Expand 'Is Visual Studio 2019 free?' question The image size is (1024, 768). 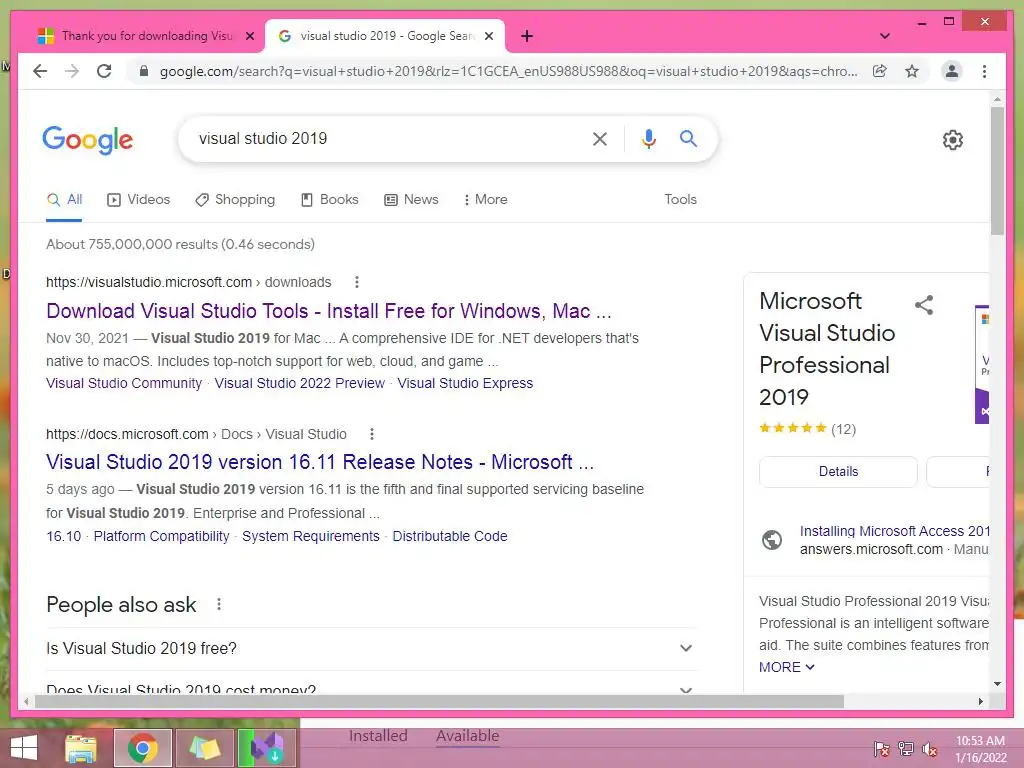point(371,648)
